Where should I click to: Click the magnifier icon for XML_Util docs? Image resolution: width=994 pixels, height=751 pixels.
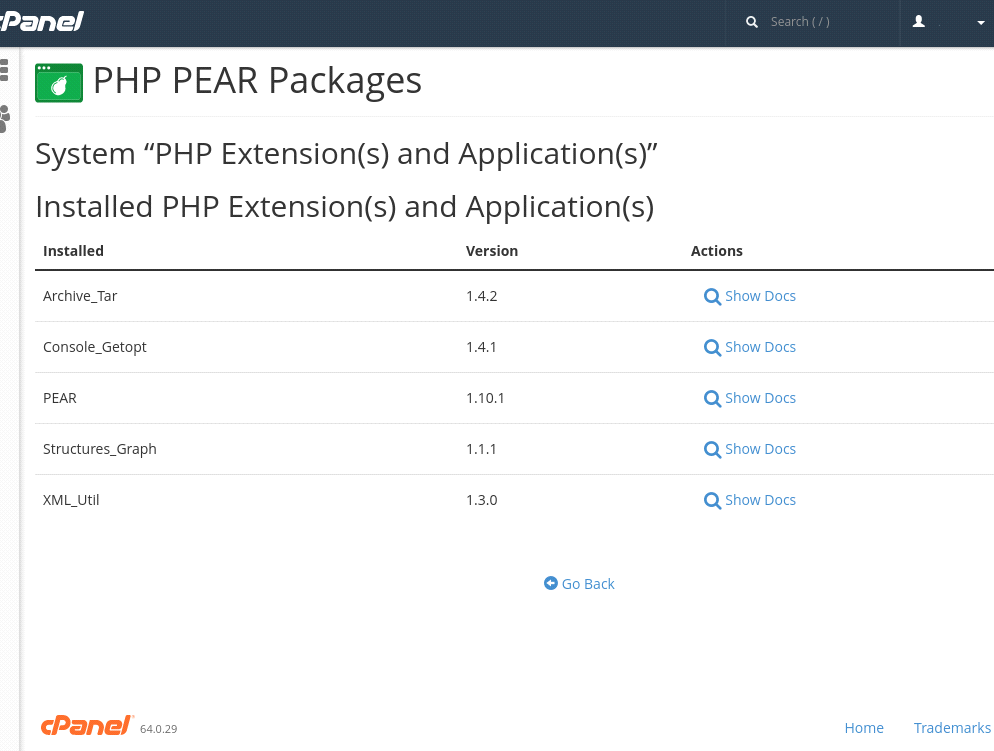[712, 501]
